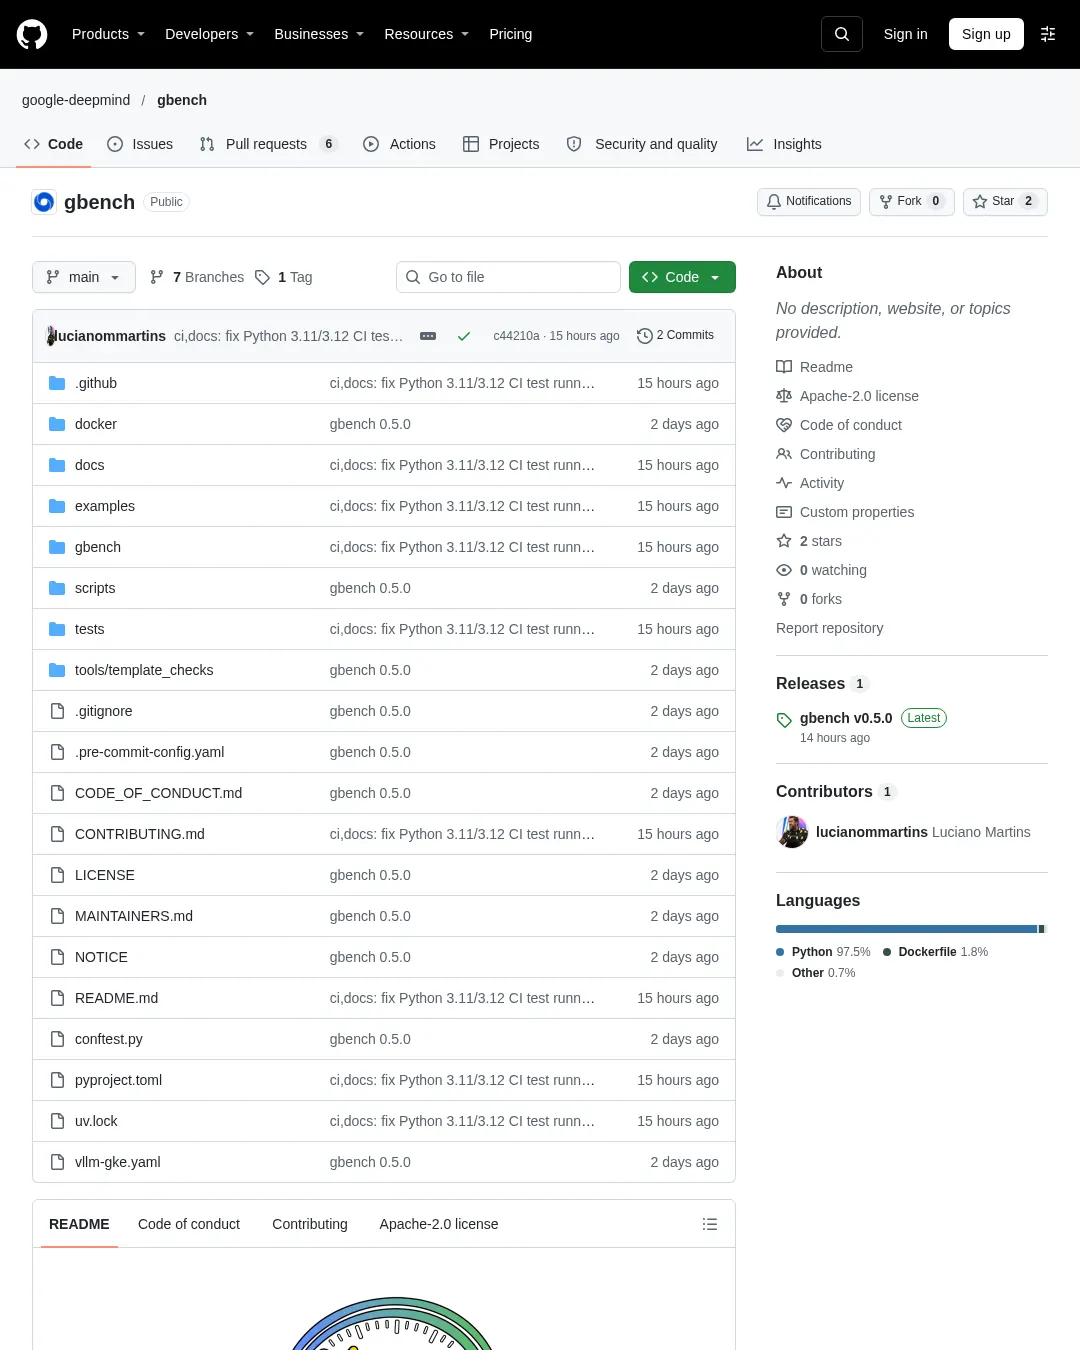Switch README panel to Apache-2.0 license tab
Image resolution: width=1080 pixels, height=1350 pixels.
[439, 1224]
